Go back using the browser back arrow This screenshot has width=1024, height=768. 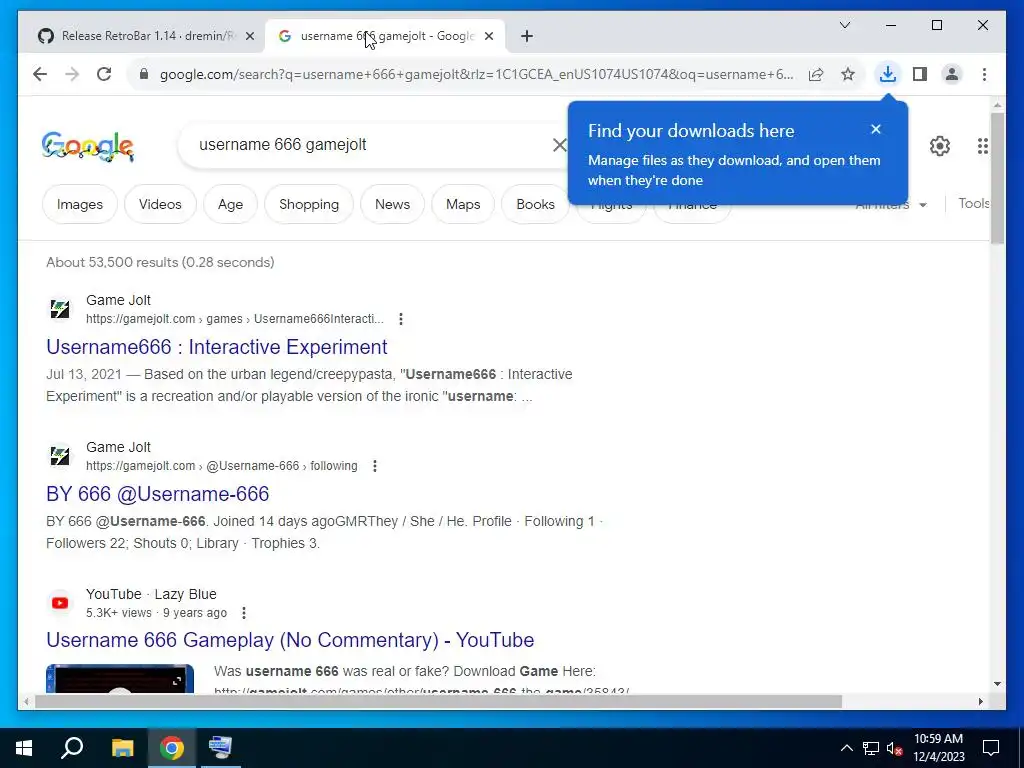40,74
